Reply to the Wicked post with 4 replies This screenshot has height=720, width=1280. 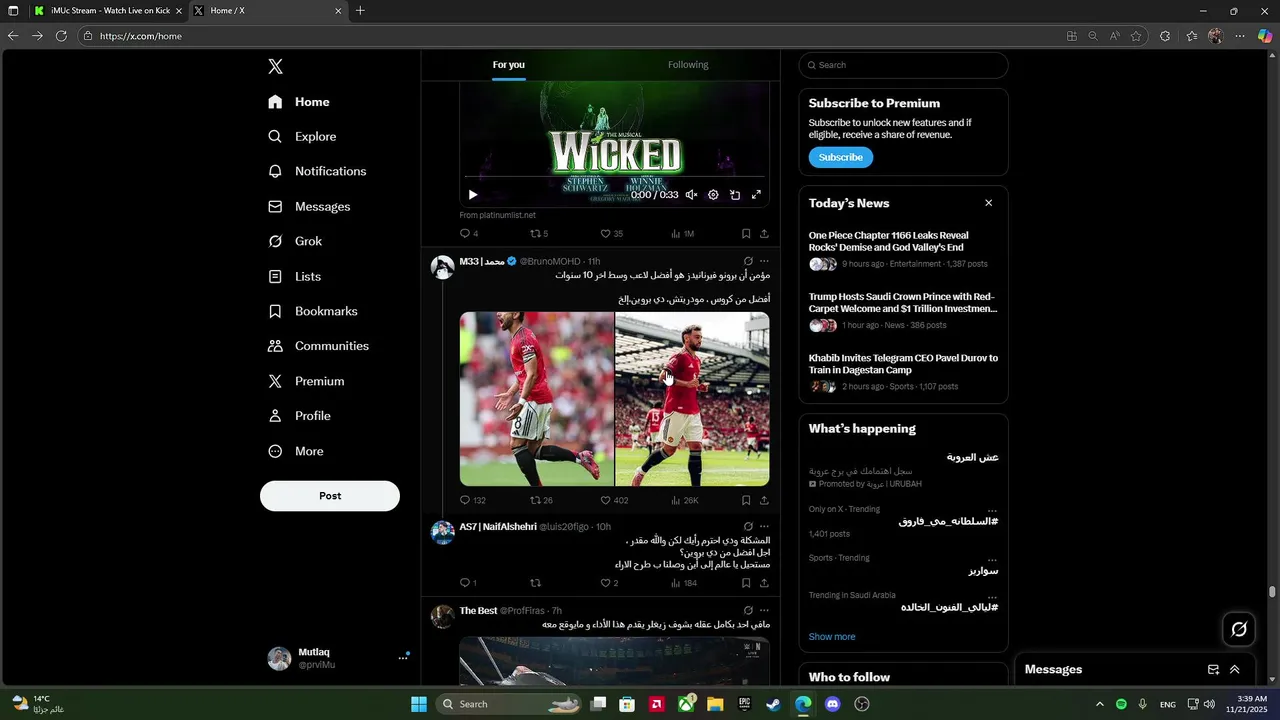(x=469, y=234)
